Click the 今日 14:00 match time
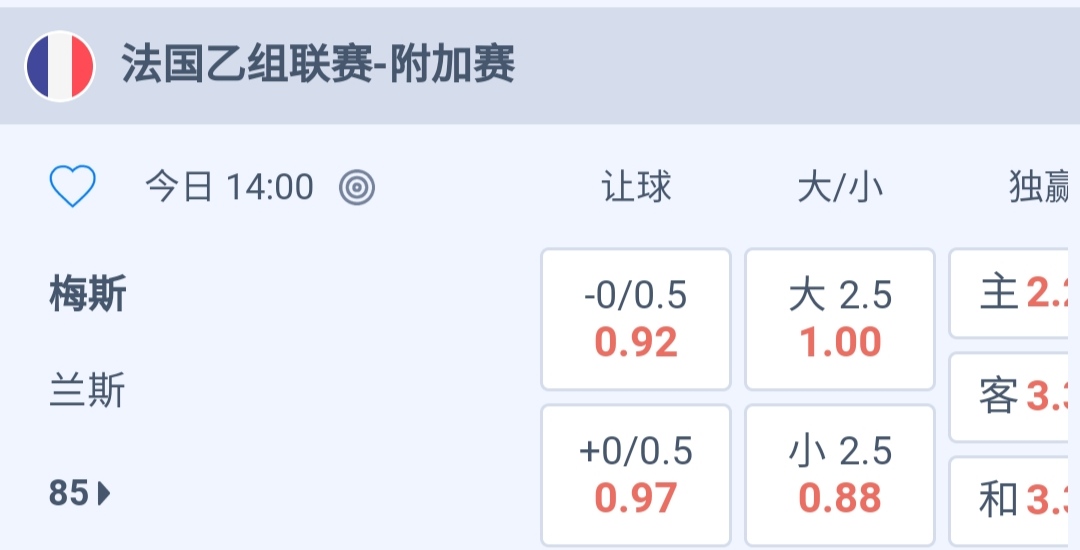Screen dimensions: 1080x550 pyautogui.click(x=229, y=187)
